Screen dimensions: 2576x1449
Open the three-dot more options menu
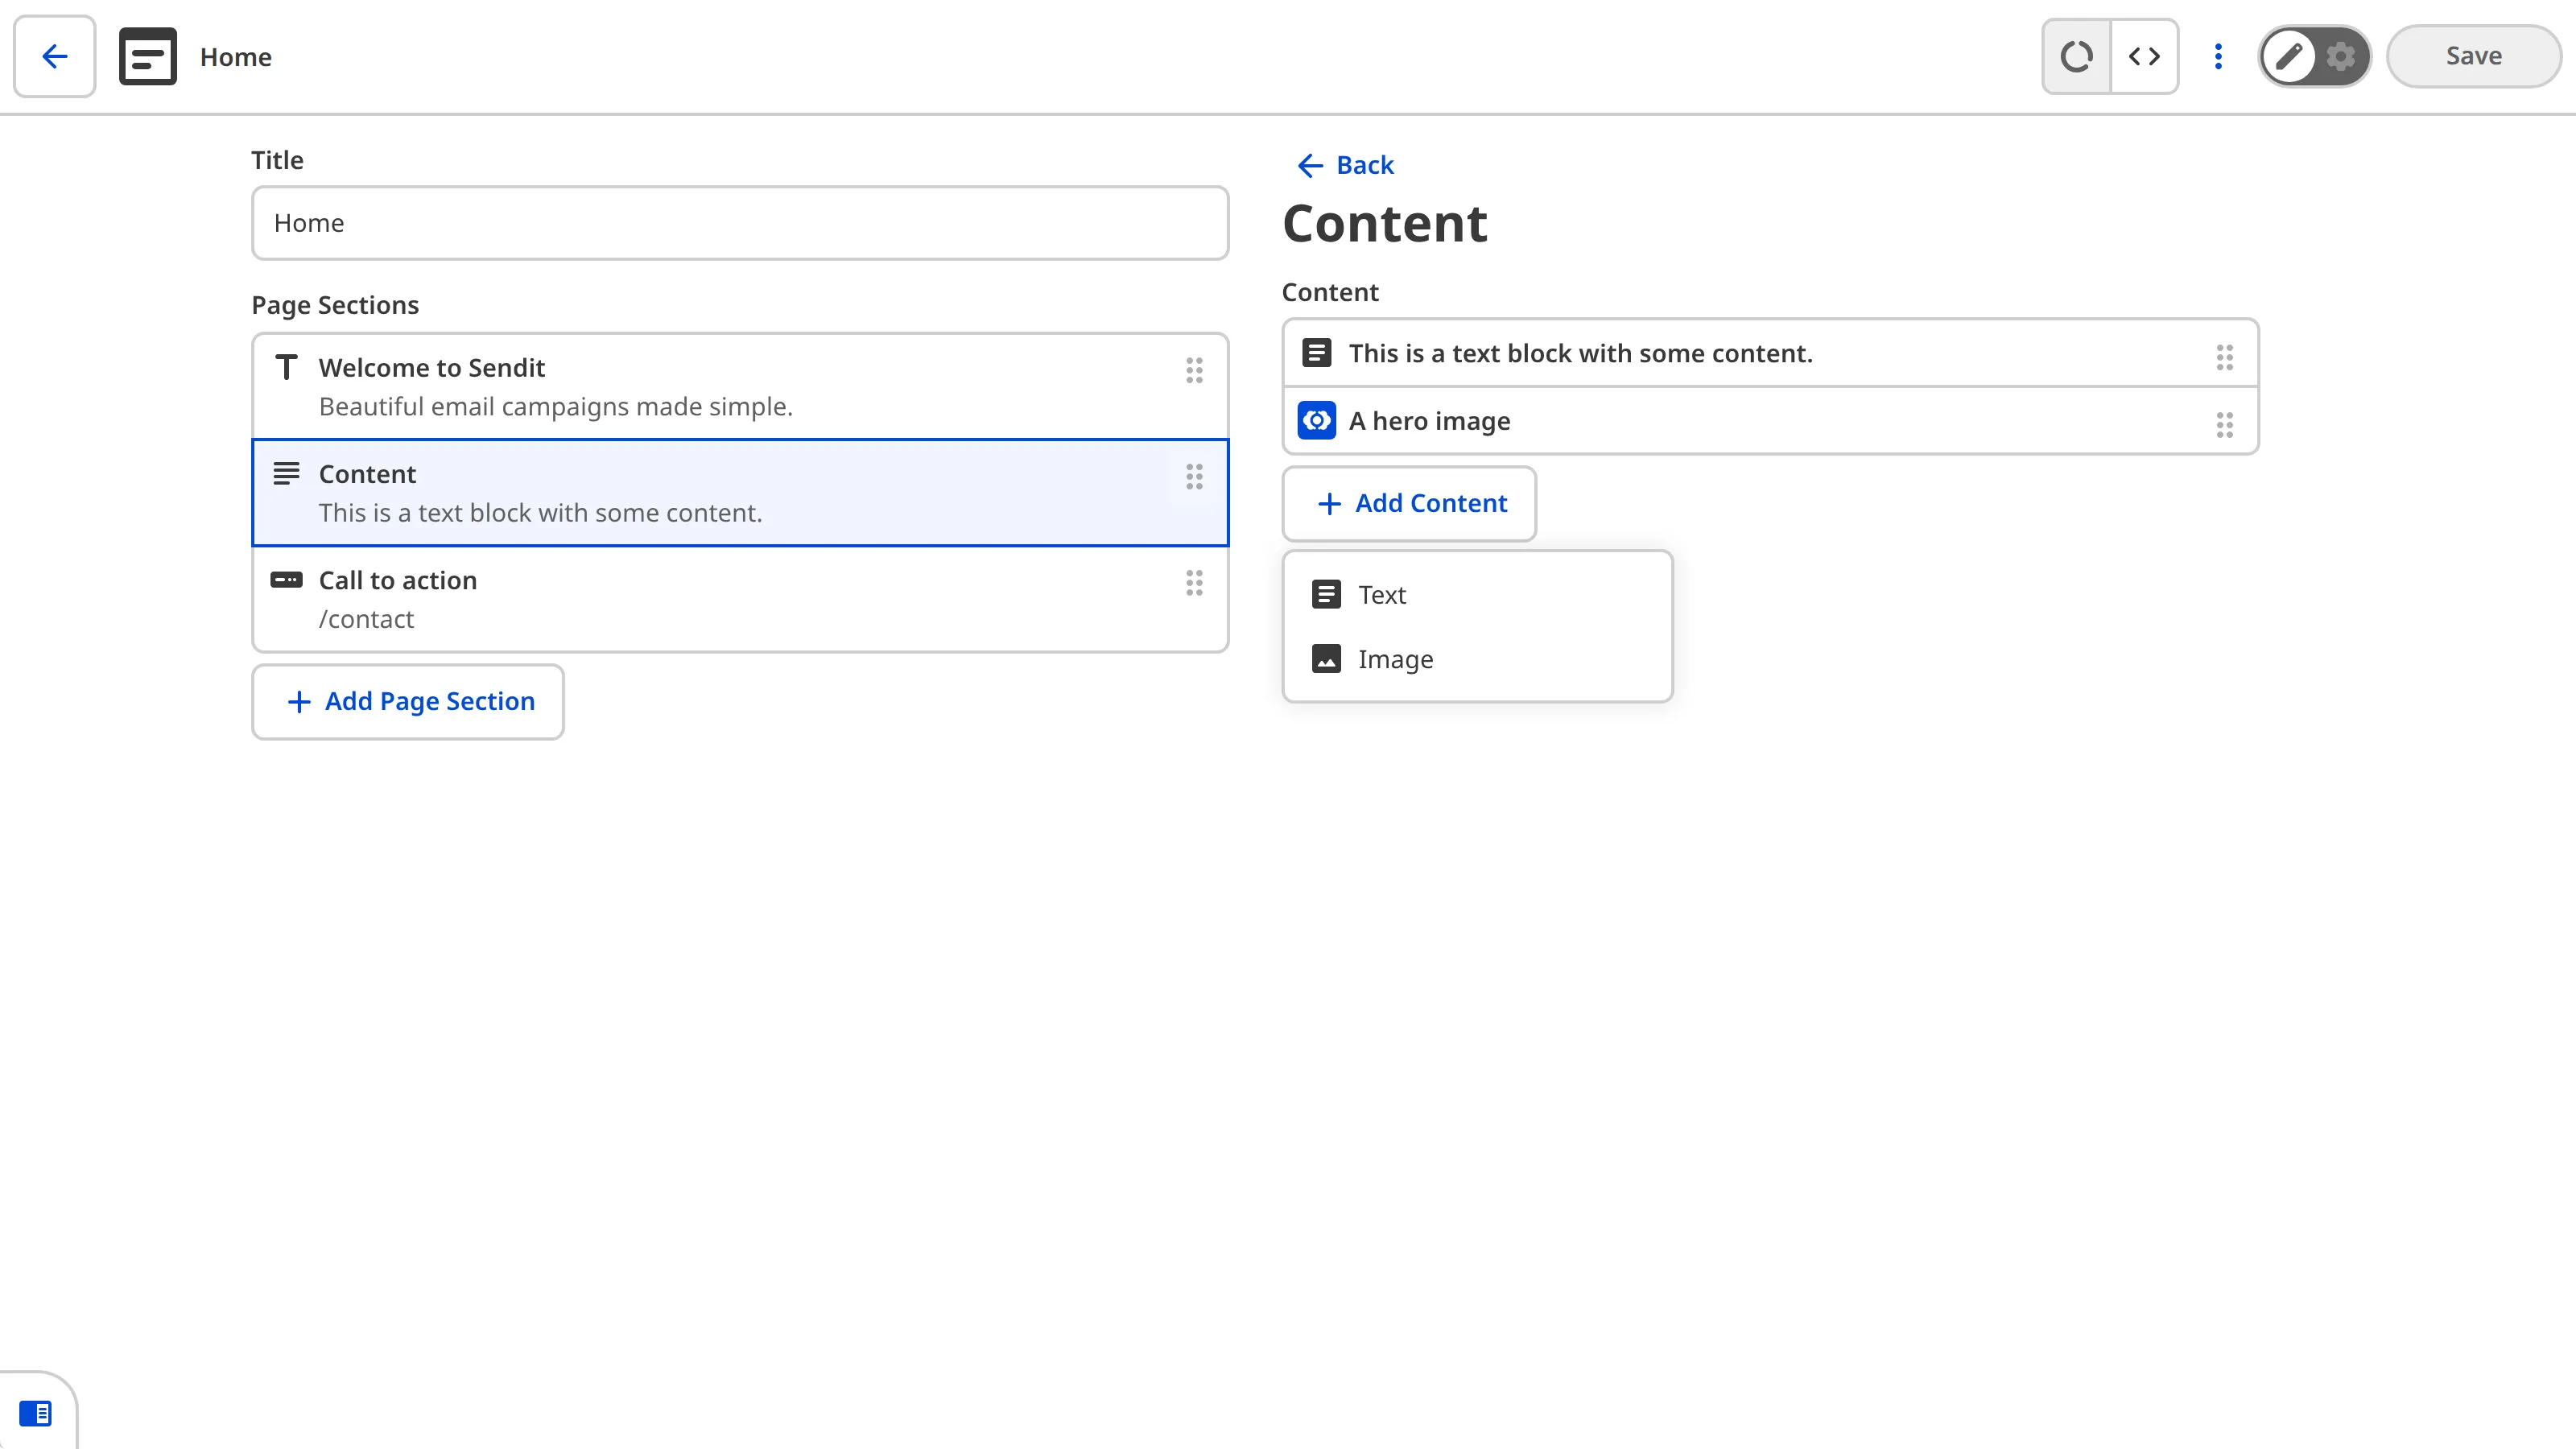2218,56
